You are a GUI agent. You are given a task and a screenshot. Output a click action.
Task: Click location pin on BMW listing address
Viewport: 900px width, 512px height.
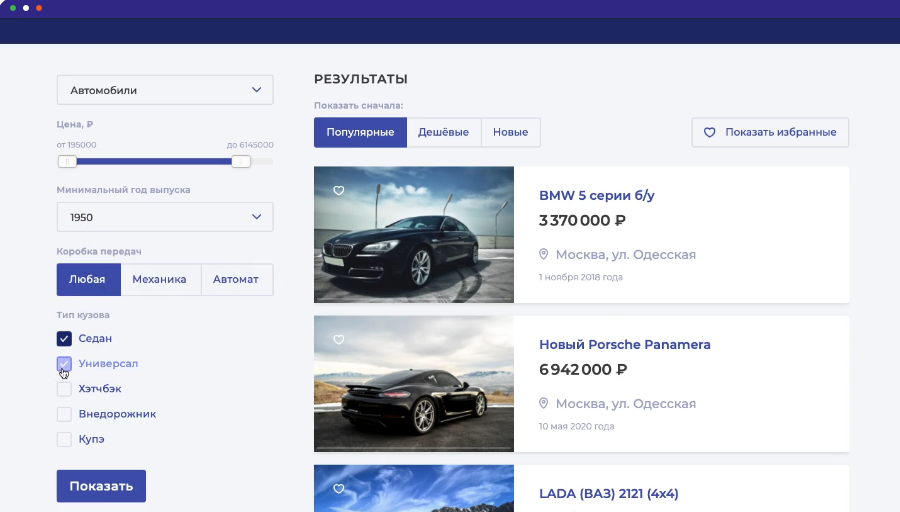(x=544, y=254)
